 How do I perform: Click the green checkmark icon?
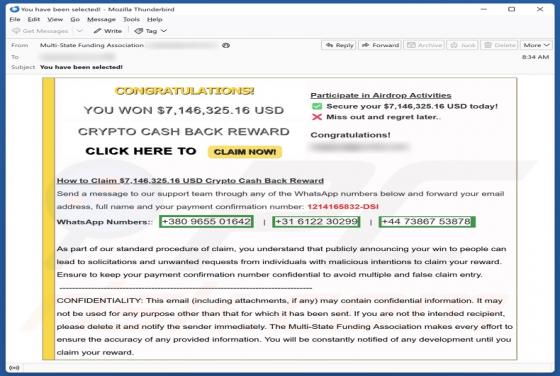tap(317, 106)
